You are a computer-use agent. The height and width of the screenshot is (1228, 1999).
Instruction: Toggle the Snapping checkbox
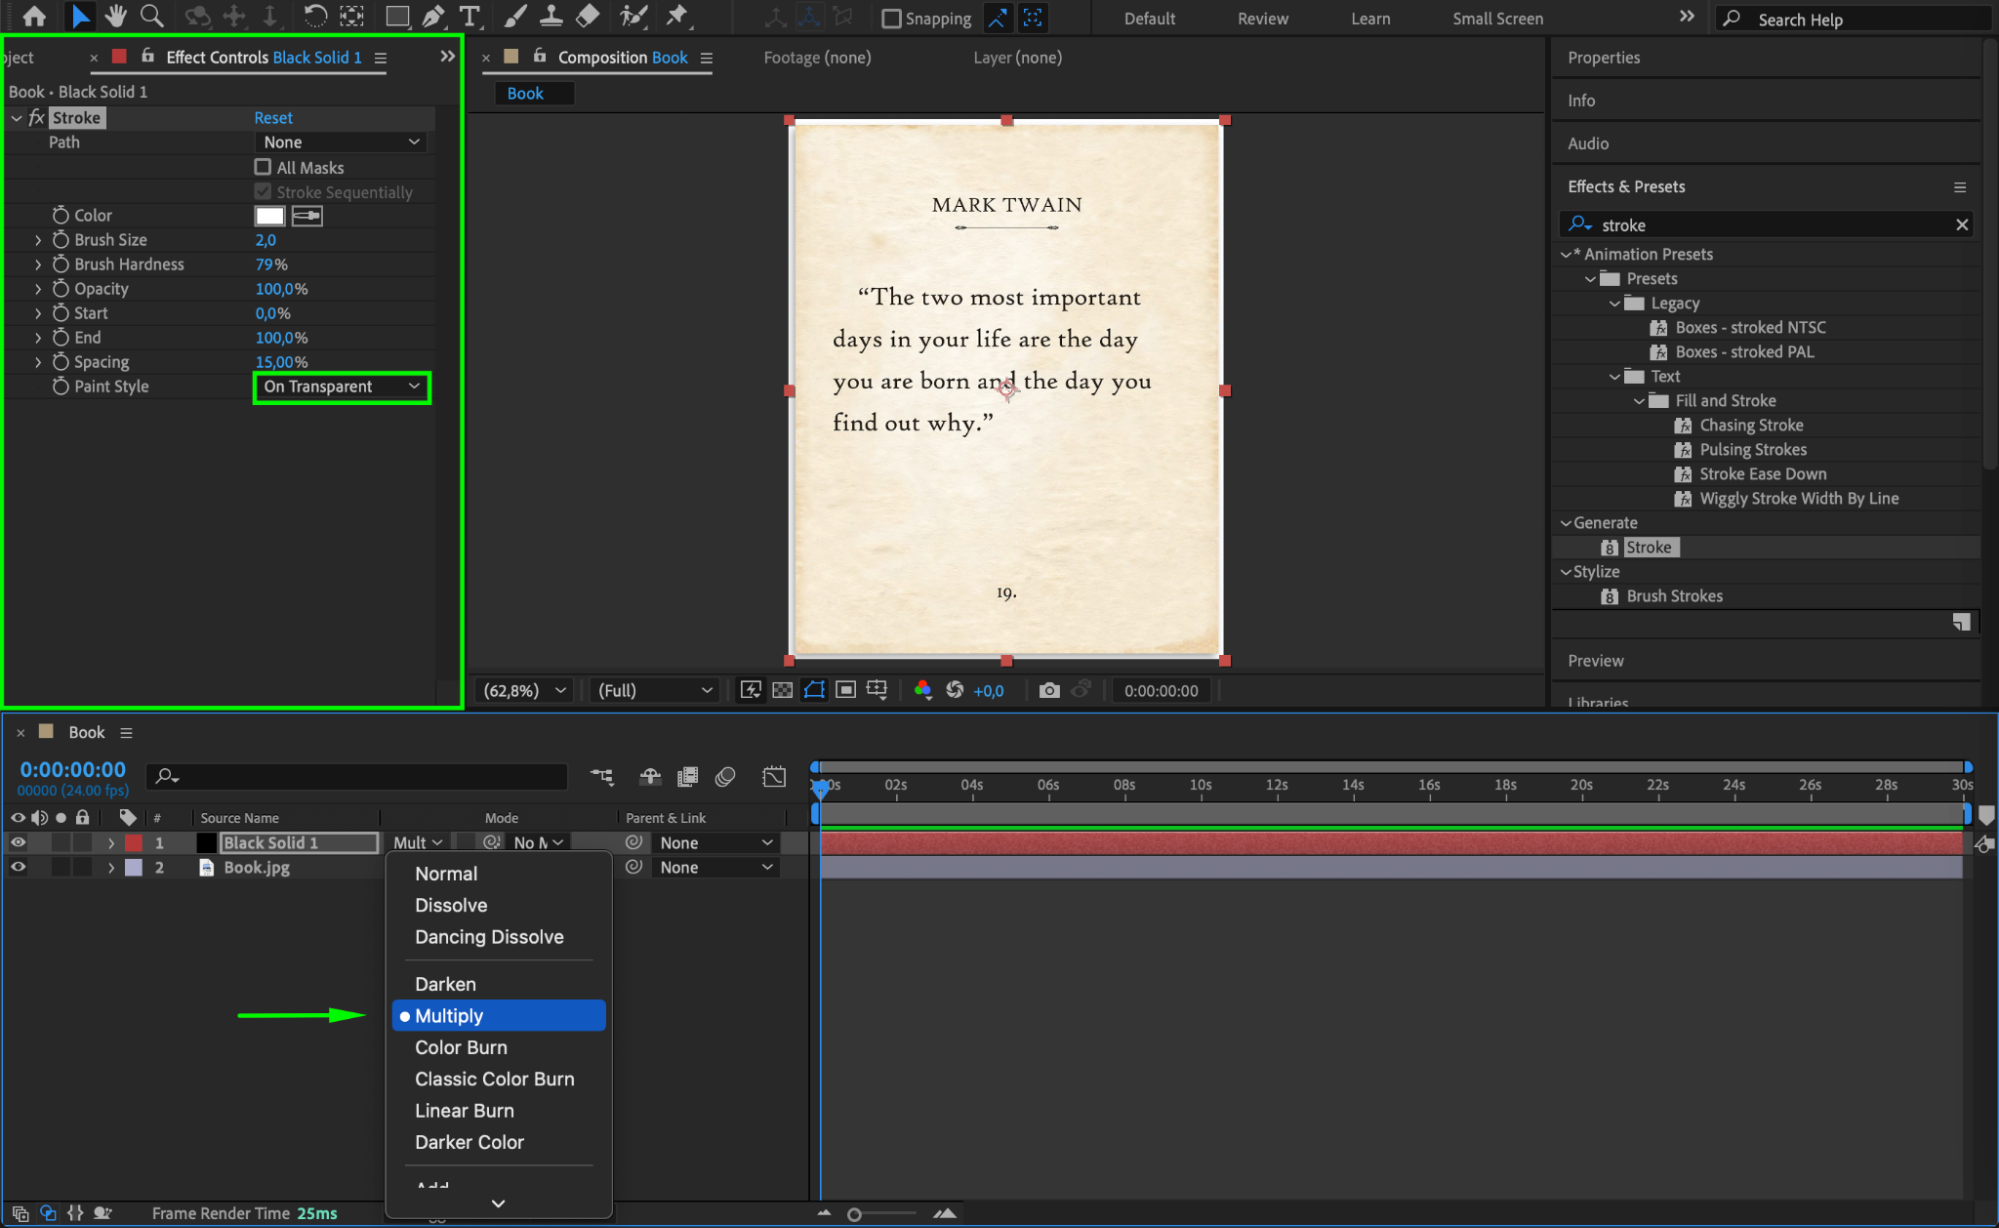click(891, 18)
